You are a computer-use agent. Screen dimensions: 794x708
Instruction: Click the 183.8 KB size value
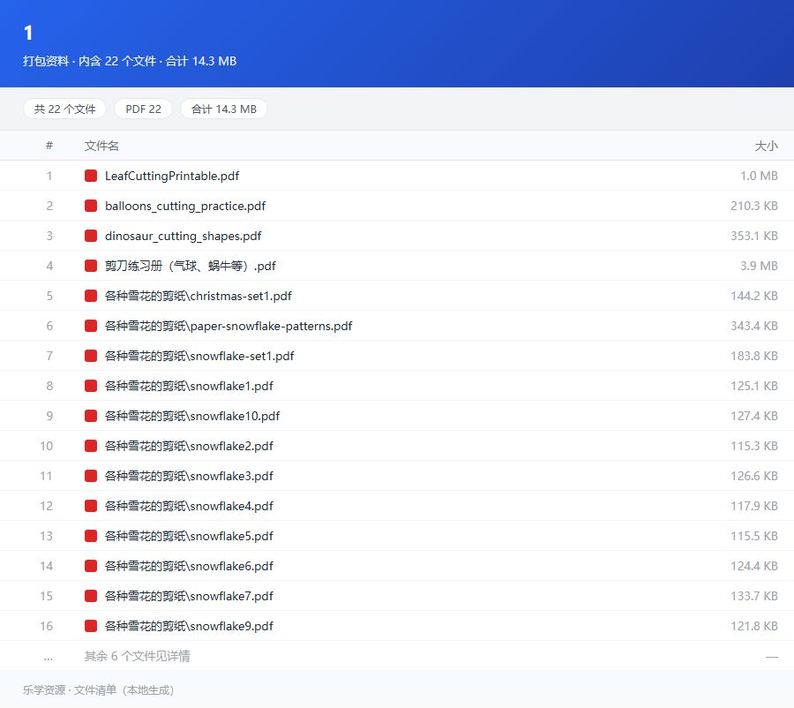[x=754, y=356]
